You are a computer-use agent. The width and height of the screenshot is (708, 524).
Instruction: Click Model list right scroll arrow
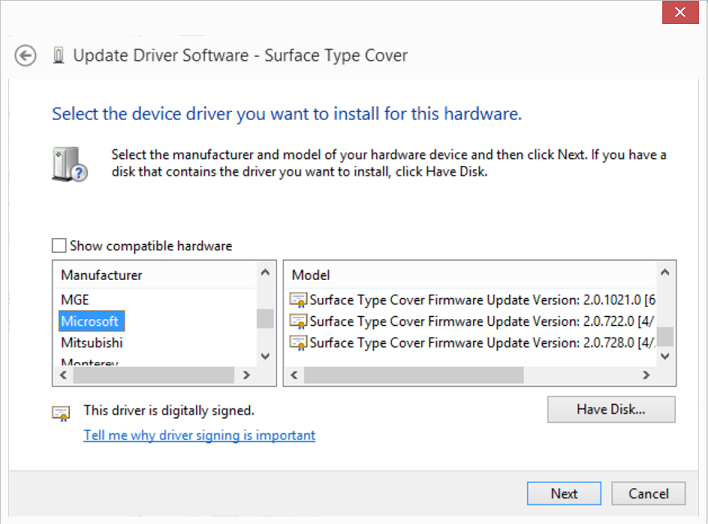(x=646, y=375)
